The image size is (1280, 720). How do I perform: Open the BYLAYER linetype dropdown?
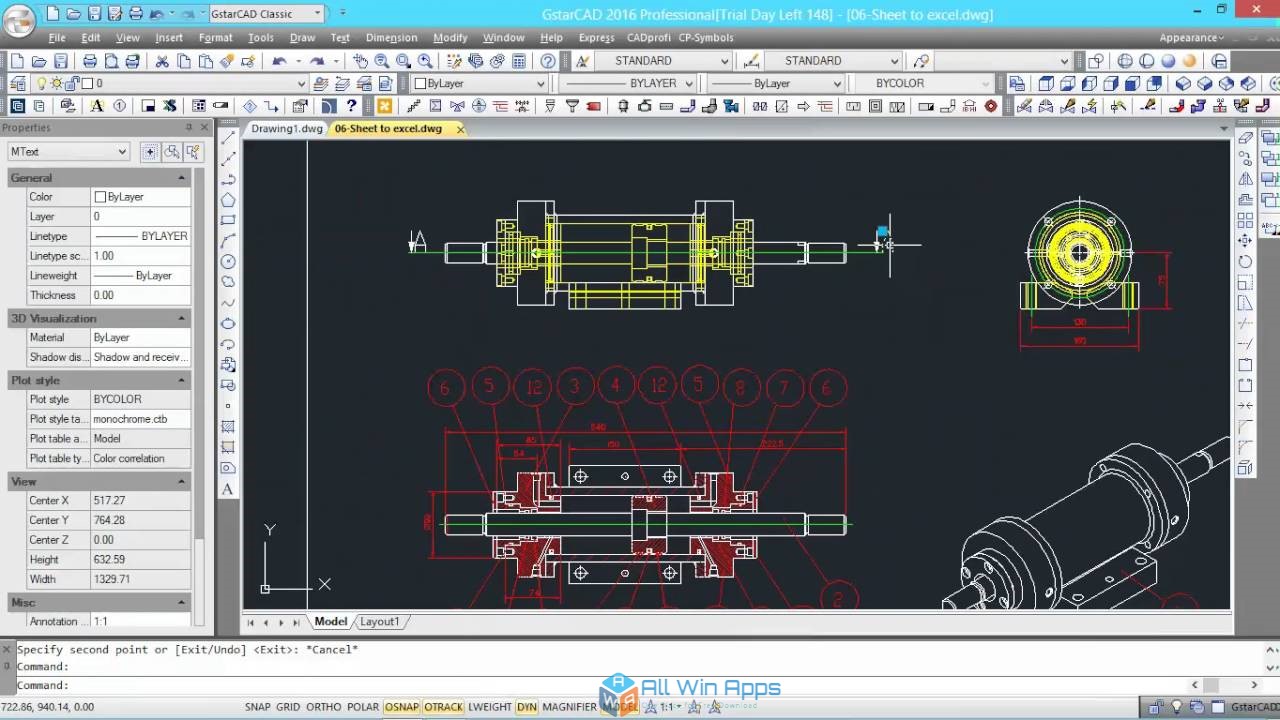630,83
